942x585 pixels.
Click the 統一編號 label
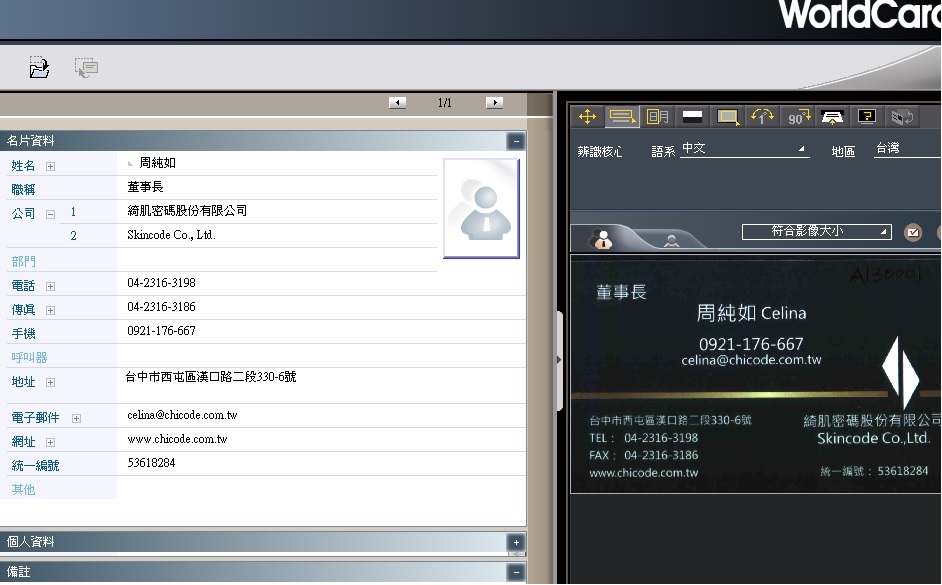[35, 466]
